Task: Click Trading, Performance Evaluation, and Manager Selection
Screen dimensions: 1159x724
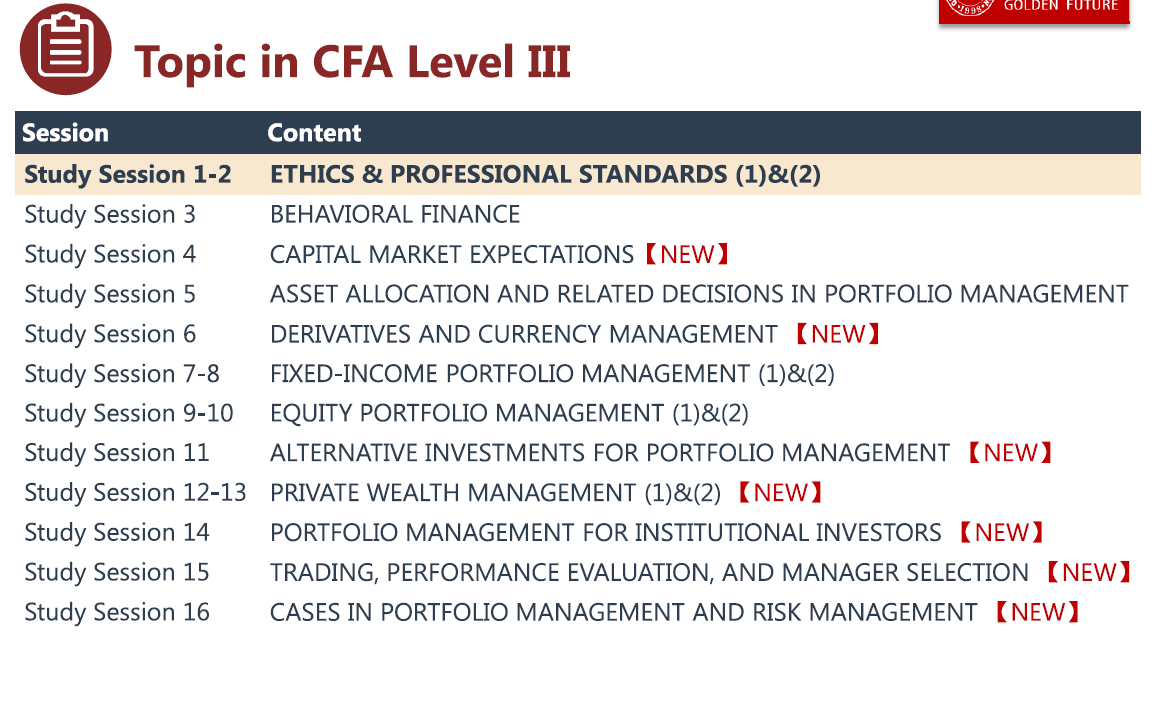Action: (x=649, y=572)
